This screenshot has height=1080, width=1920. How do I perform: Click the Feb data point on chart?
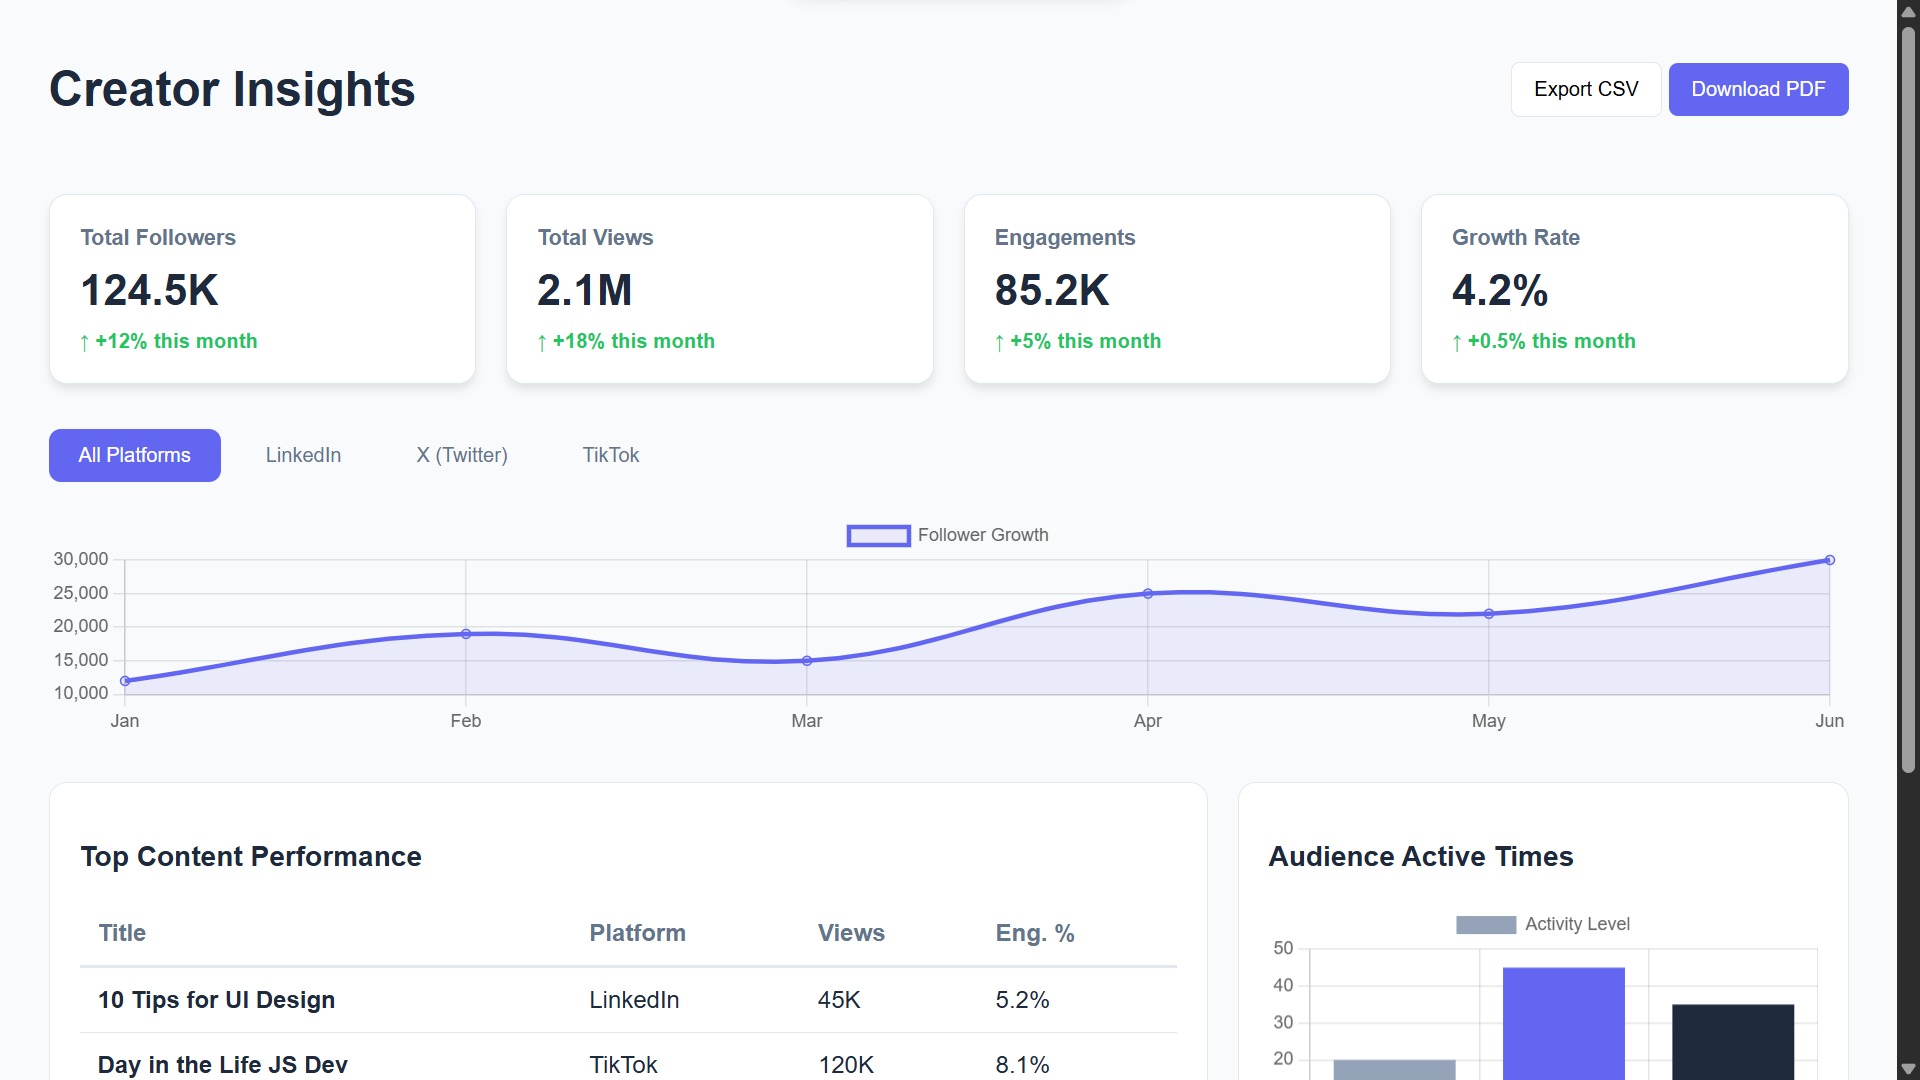[x=466, y=634]
